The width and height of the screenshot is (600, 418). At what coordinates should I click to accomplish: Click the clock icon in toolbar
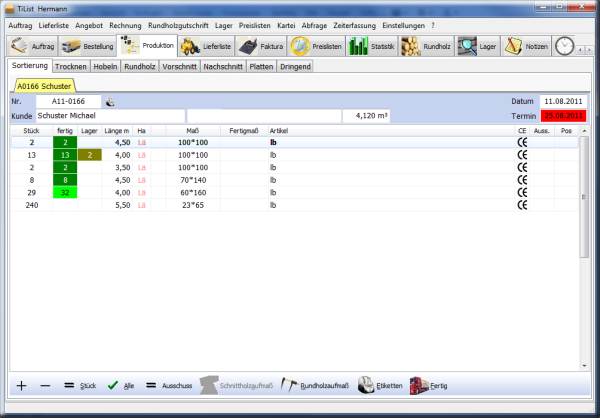click(x=564, y=46)
